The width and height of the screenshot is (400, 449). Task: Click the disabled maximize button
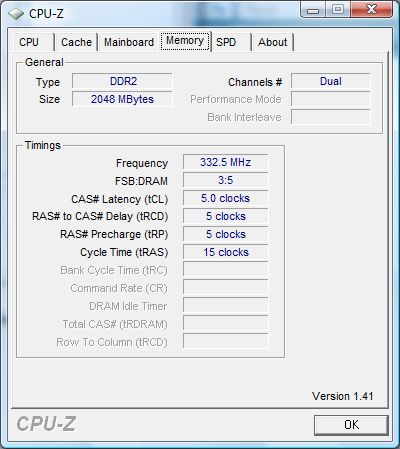click(x=338, y=10)
